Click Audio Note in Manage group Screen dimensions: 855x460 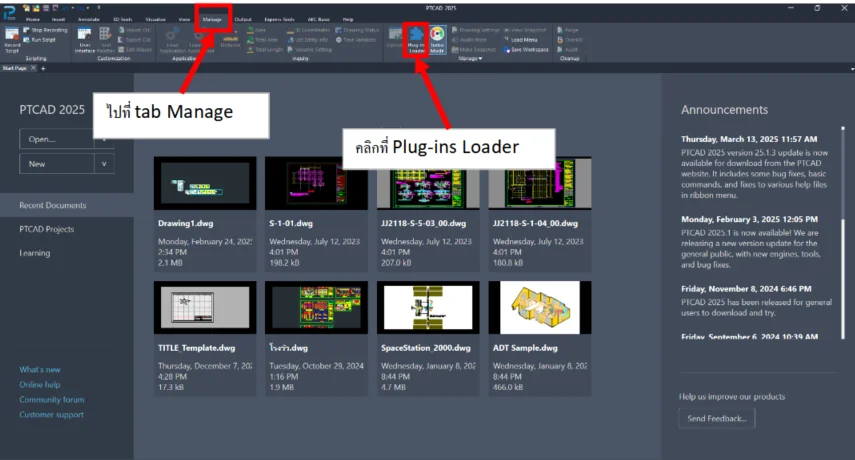(x=469, y=40)
